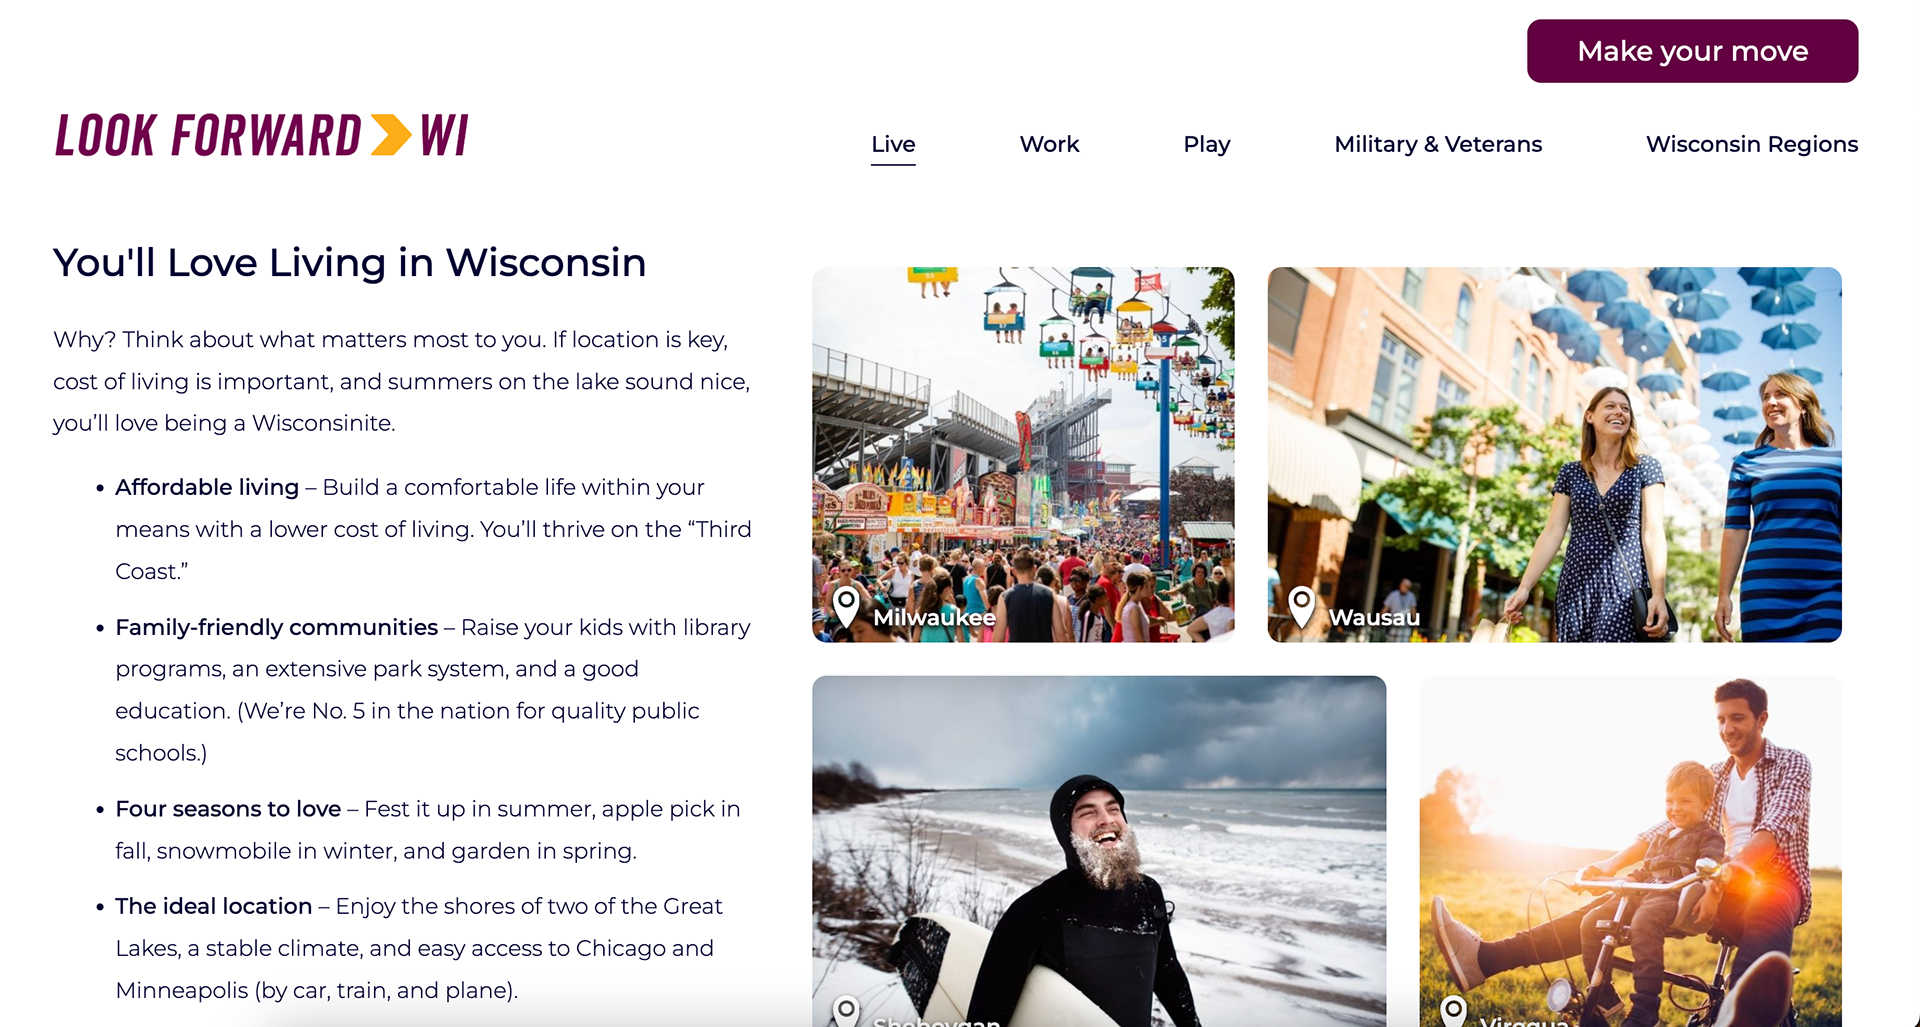Select the Play navigation item
Image resolution: width=1920 pixels, height=1027 pixels.
(x=1206, y=144)
